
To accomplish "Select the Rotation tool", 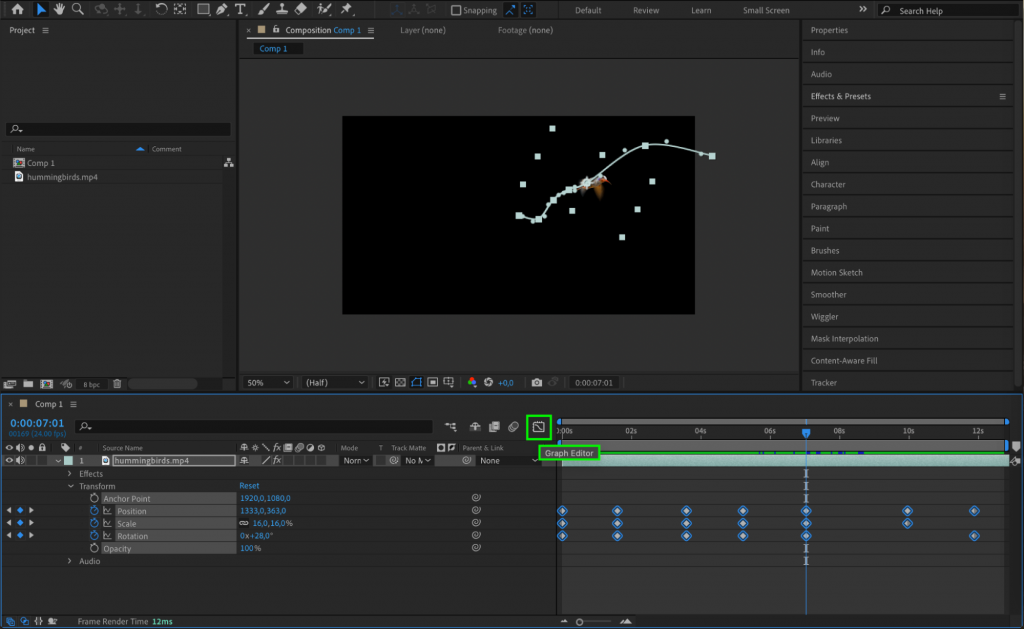I will coord(163,11).
